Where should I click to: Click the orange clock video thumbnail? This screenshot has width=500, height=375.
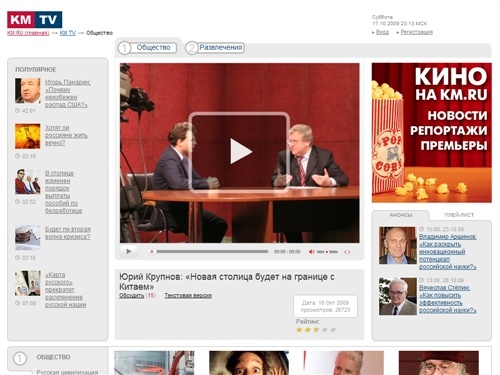pyautogui.click(x=28, y=136)
